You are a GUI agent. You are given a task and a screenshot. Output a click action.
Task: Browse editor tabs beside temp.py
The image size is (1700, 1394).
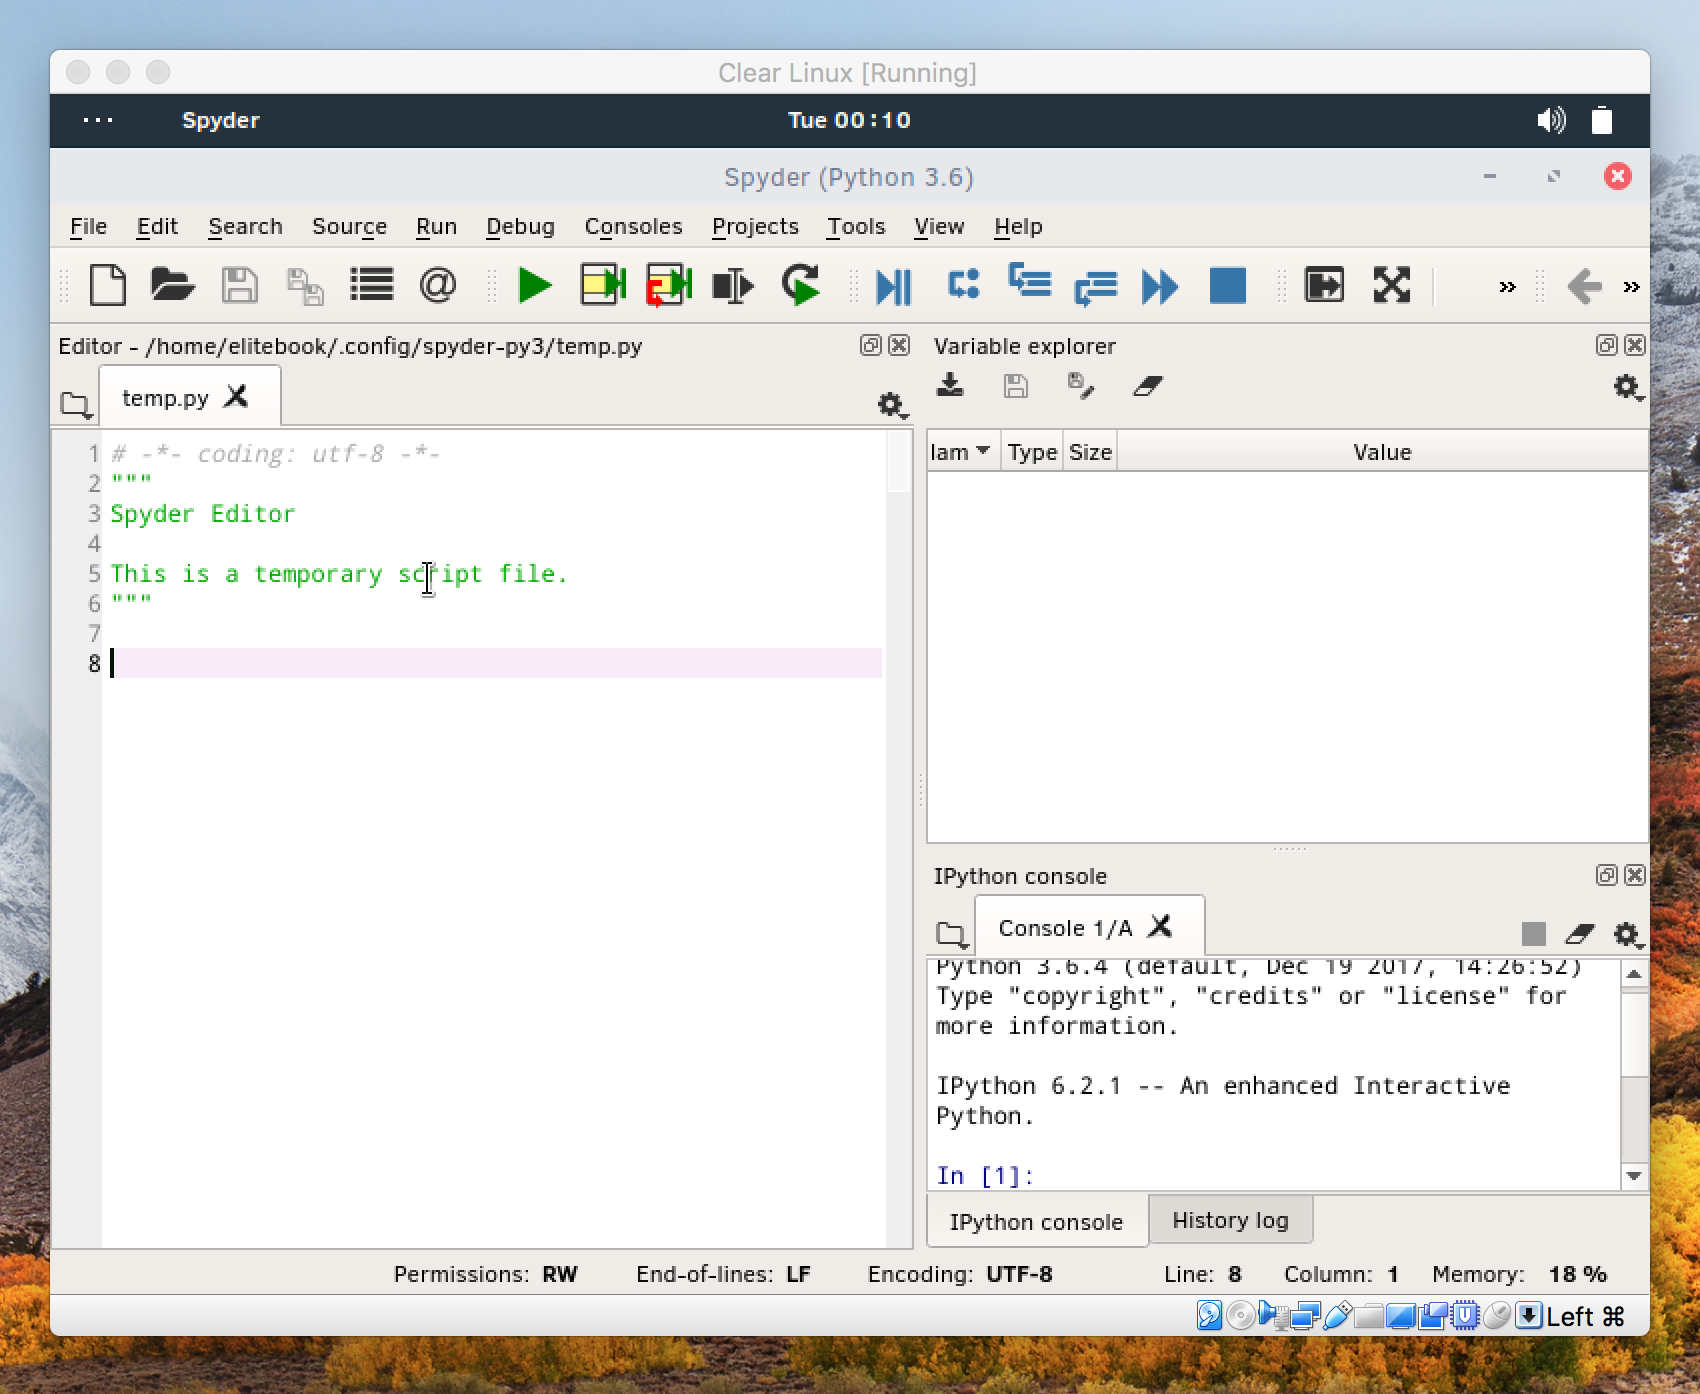tap(76, 405)
